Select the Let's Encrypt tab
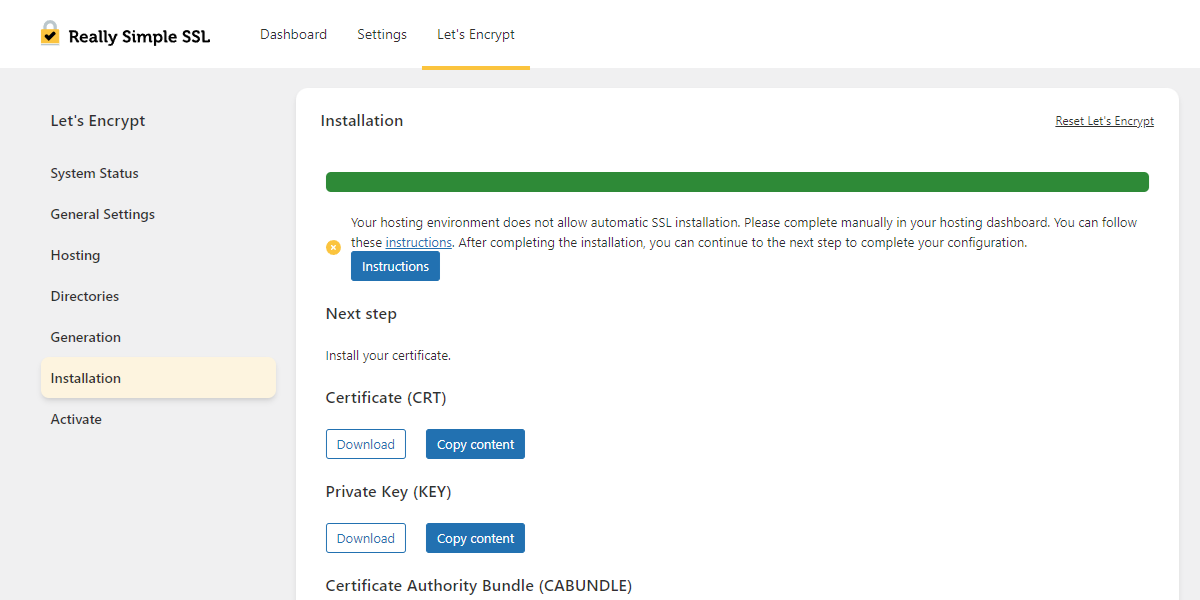The image size is (1200, 600). 476,34
